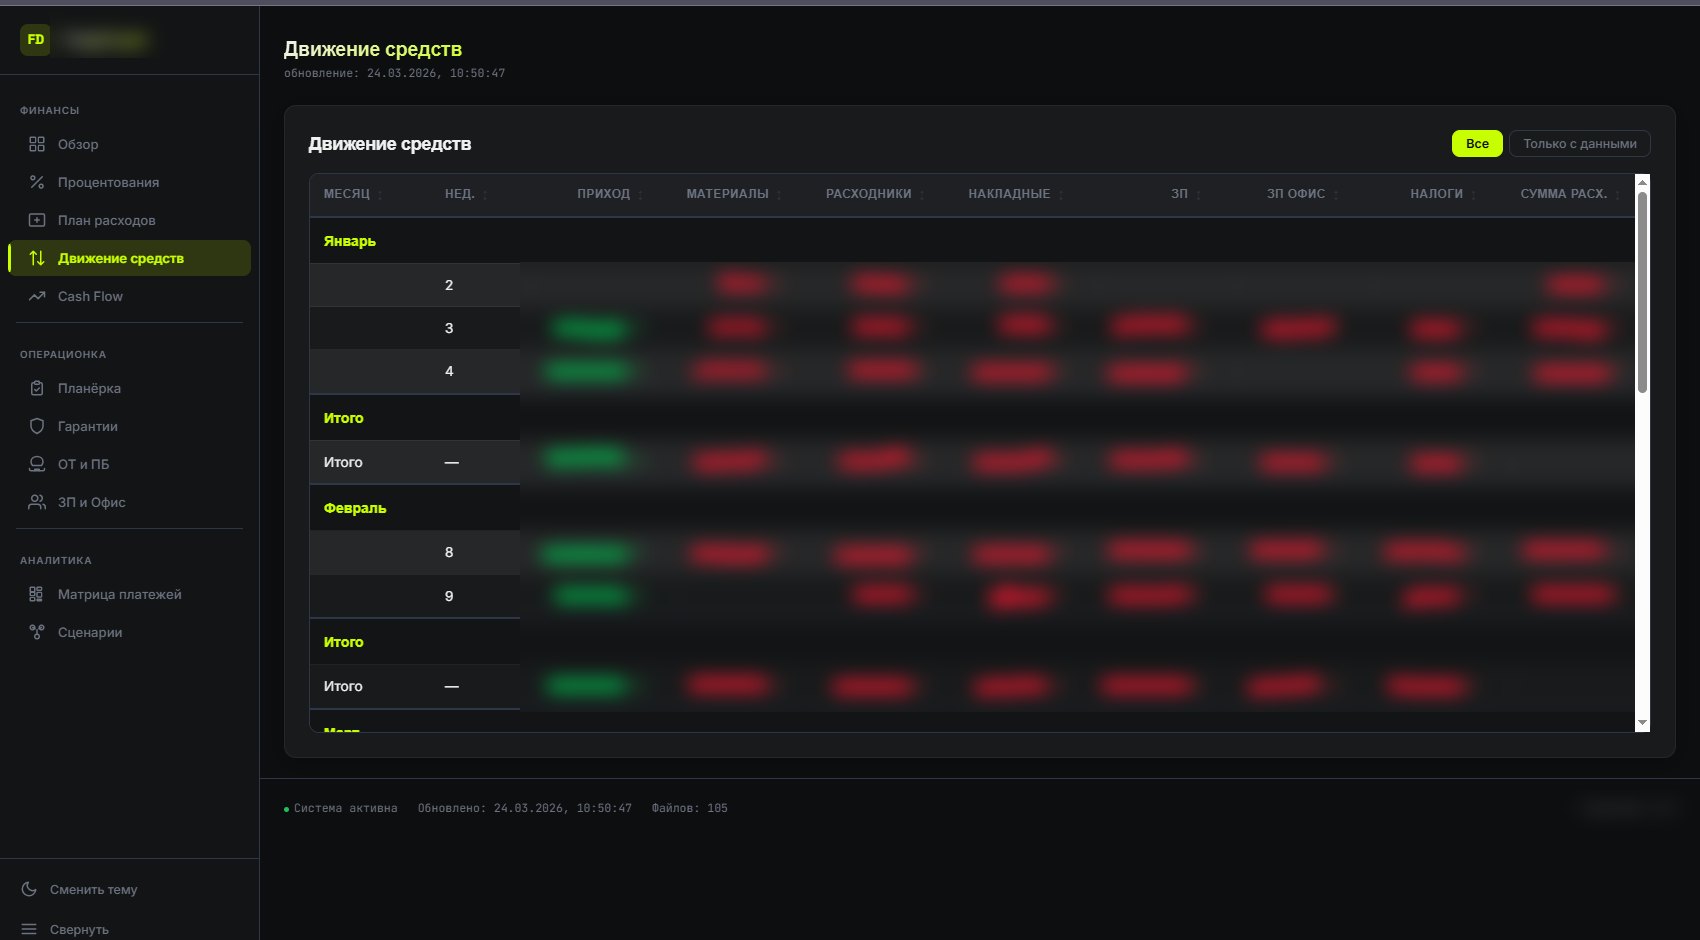Click the FD logo badge
This screenshot has width=1700, height=940.
[x=36, y=40]
